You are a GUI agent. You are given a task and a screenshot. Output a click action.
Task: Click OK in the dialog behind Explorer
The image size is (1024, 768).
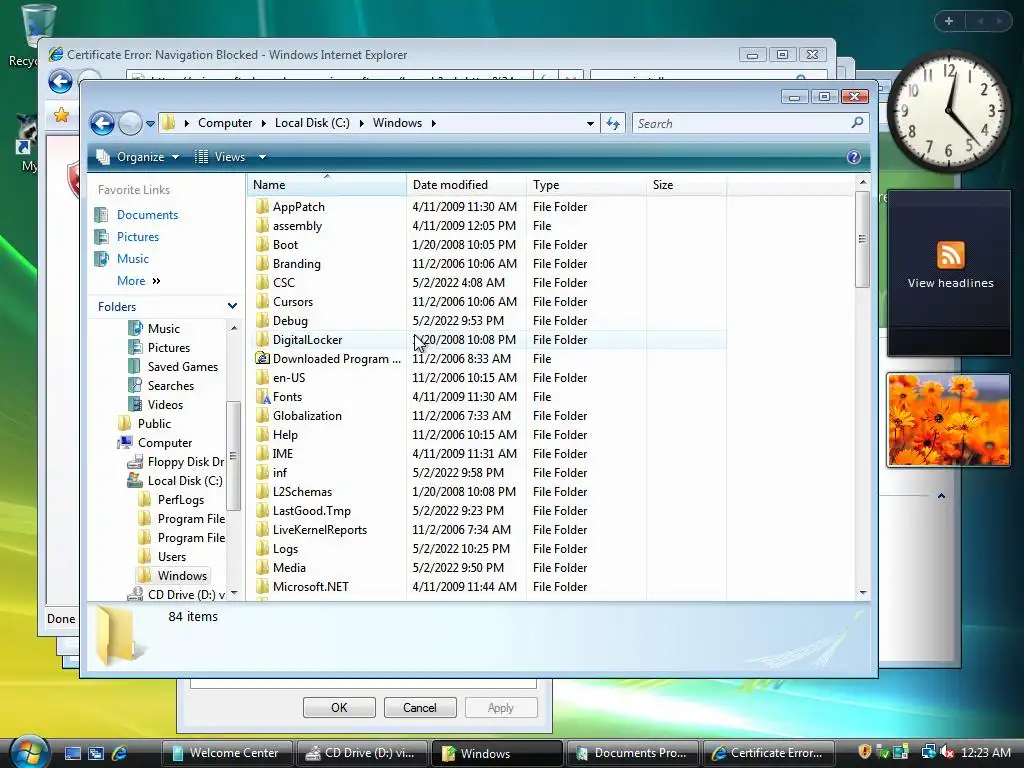click(339, 707)
